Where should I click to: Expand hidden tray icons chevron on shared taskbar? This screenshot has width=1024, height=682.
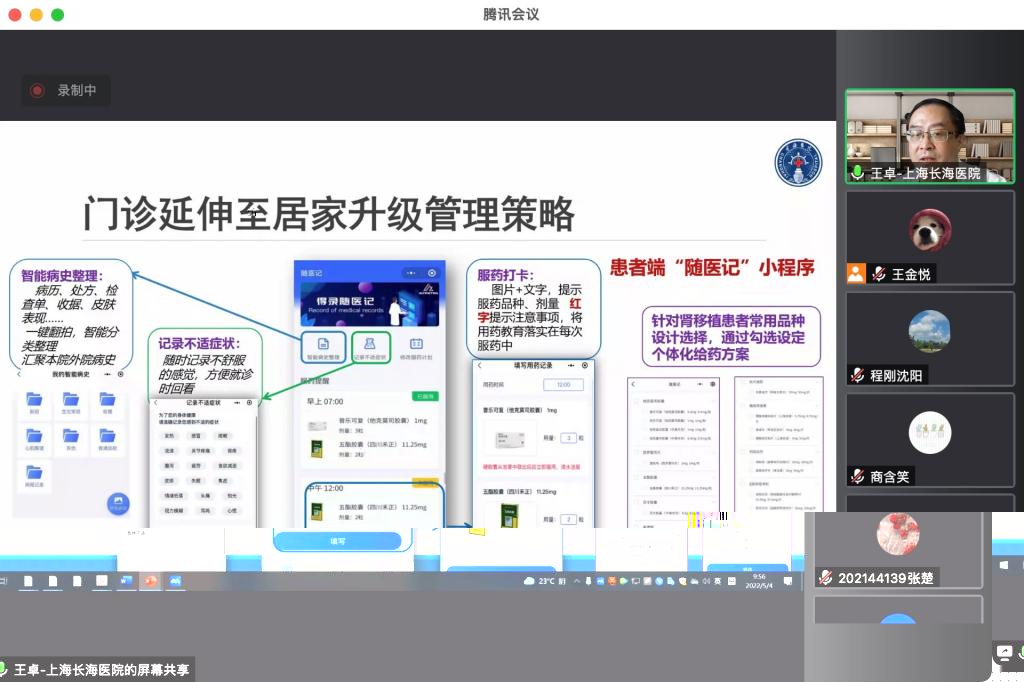click(577, 581)
